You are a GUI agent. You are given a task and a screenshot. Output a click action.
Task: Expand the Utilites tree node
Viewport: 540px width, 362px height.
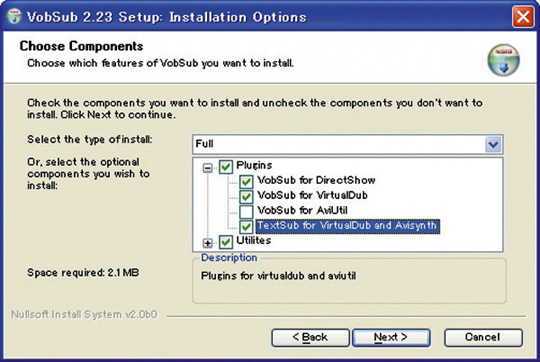pos(207,243)
